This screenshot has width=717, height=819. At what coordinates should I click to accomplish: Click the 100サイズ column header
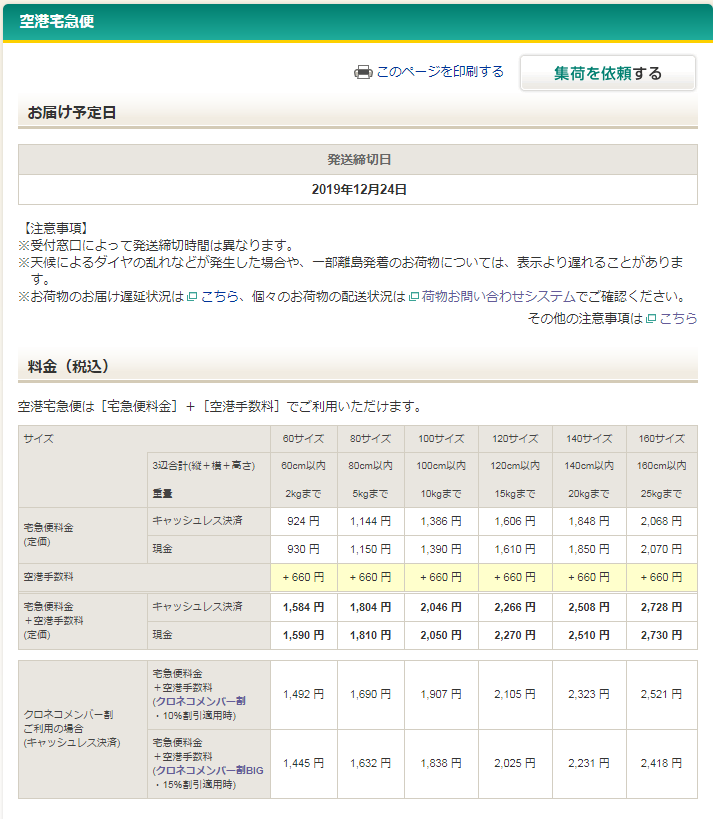pos(441,439)
